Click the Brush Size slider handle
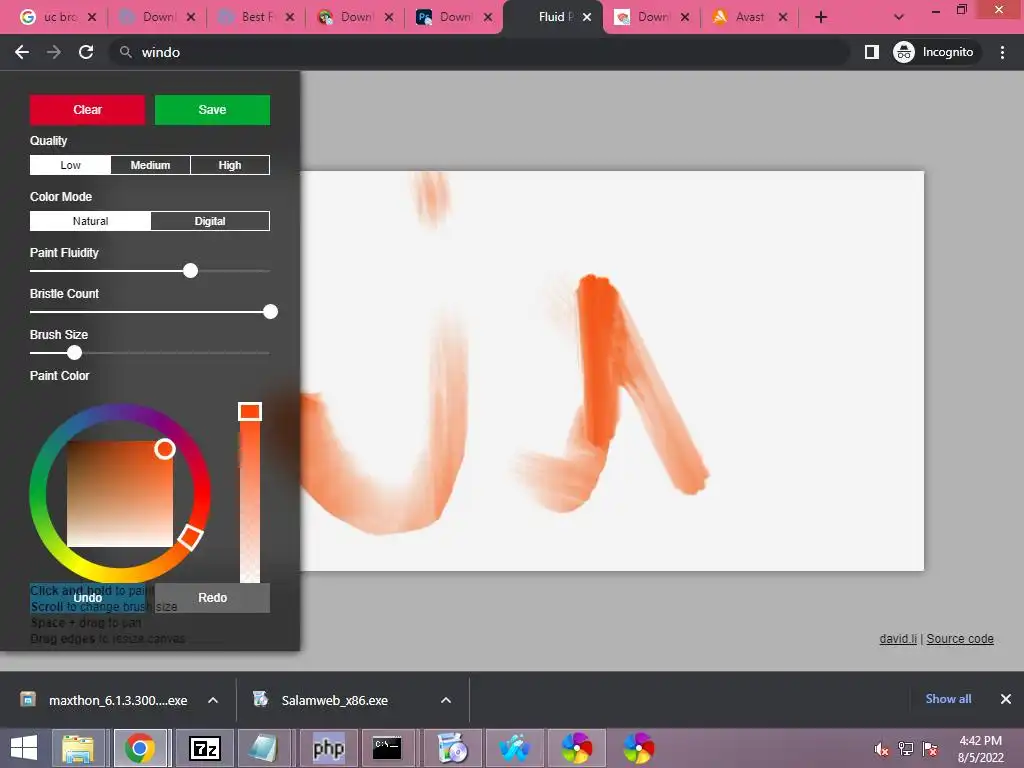The height and width of the screenshot is (768, 1024). click(74, 353)
